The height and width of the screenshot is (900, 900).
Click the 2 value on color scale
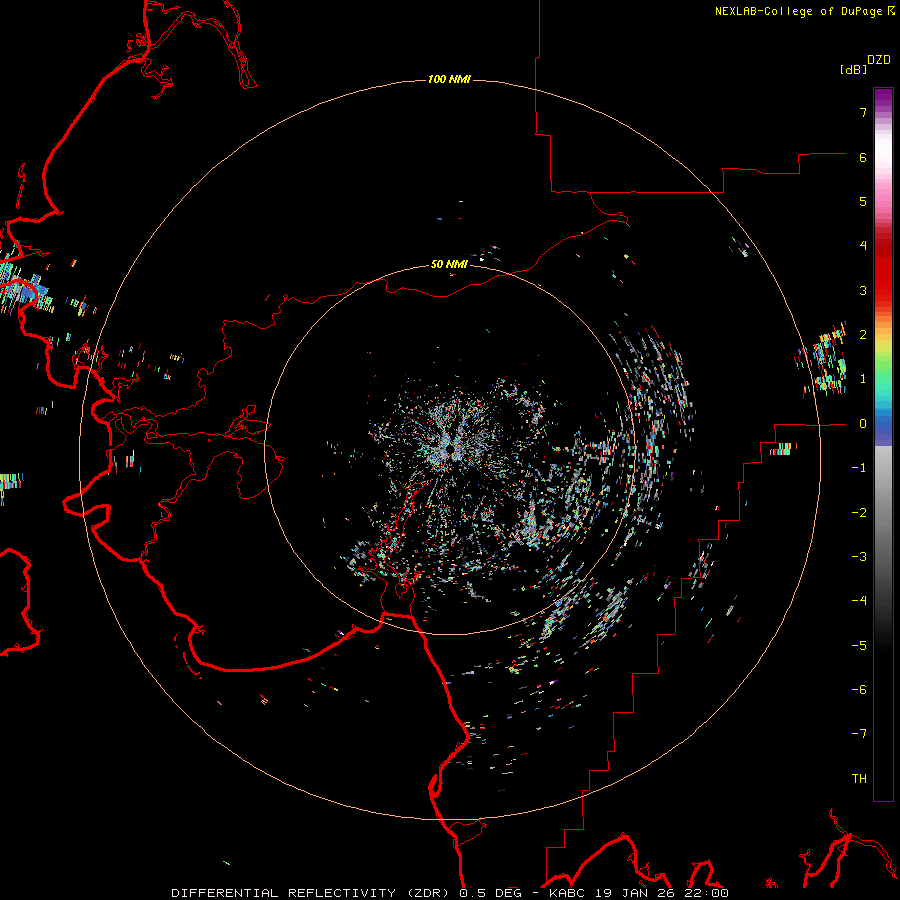[x=863, y=335]
